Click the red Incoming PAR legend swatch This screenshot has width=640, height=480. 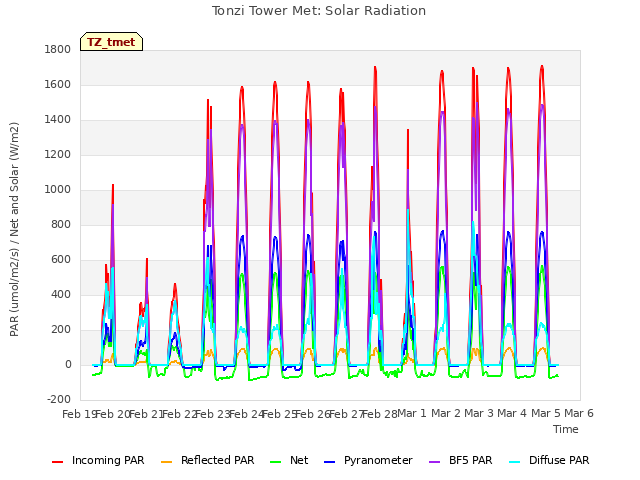coord(58,462)
